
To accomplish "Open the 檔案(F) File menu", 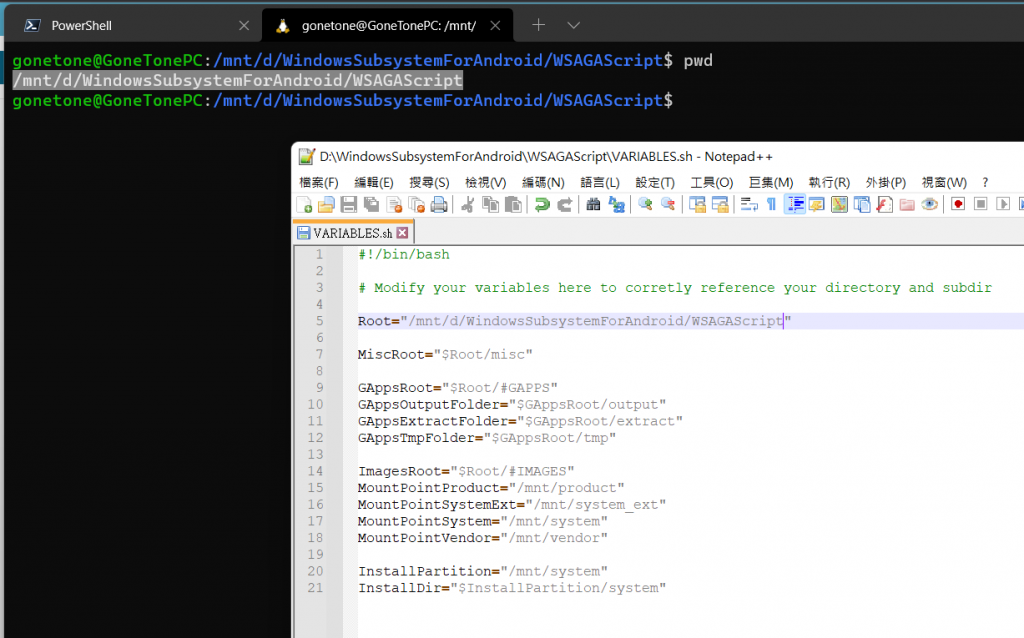I will [x=319, y=182].
